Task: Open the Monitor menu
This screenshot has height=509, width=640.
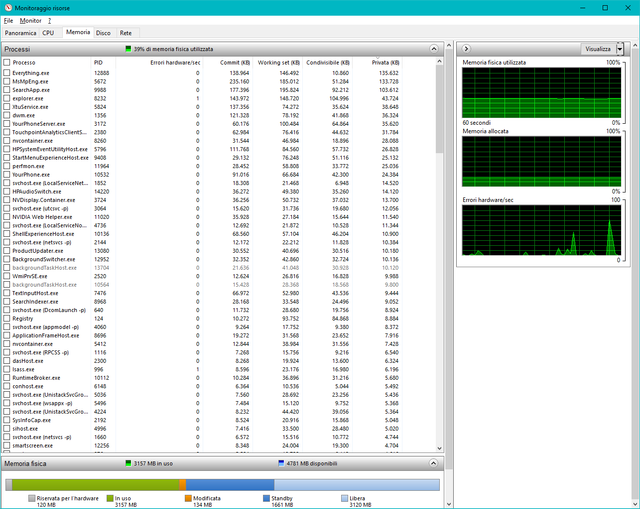Action: (x=31, y=20)
